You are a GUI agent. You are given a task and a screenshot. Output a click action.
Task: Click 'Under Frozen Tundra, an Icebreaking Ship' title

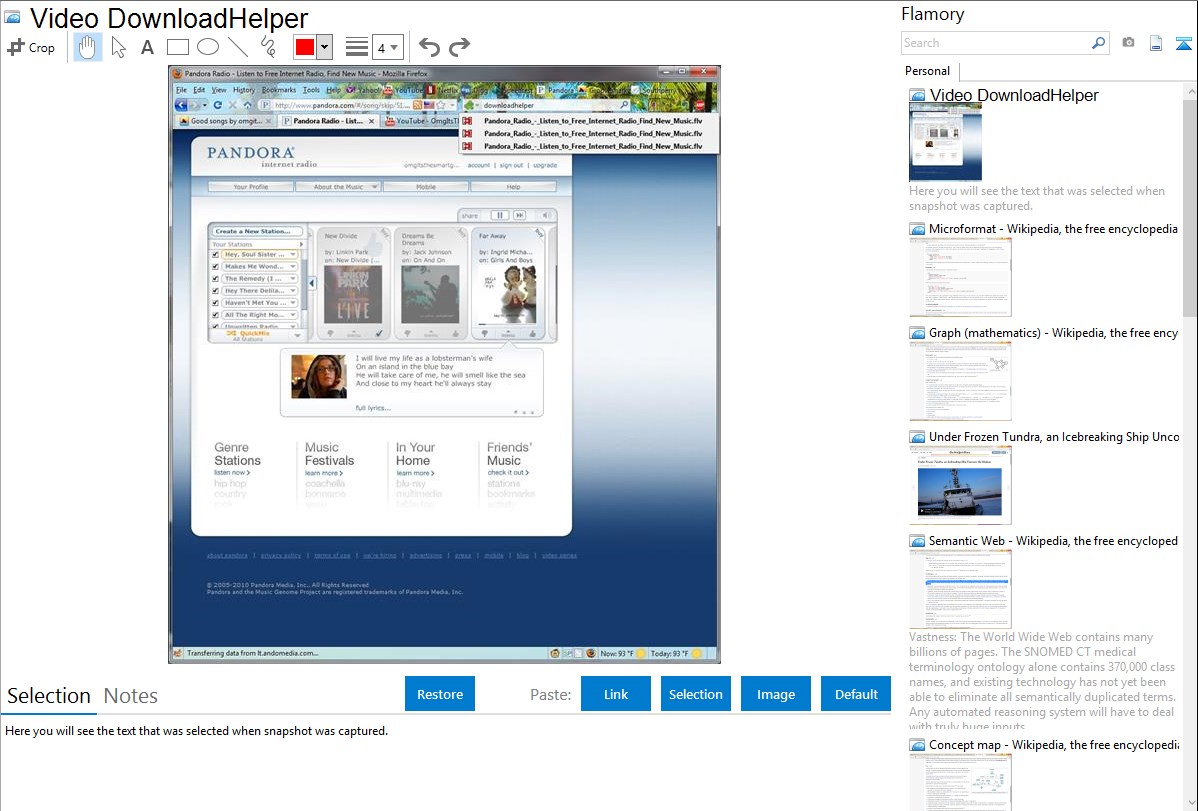pyautogui.click(x=1054, y=436)
